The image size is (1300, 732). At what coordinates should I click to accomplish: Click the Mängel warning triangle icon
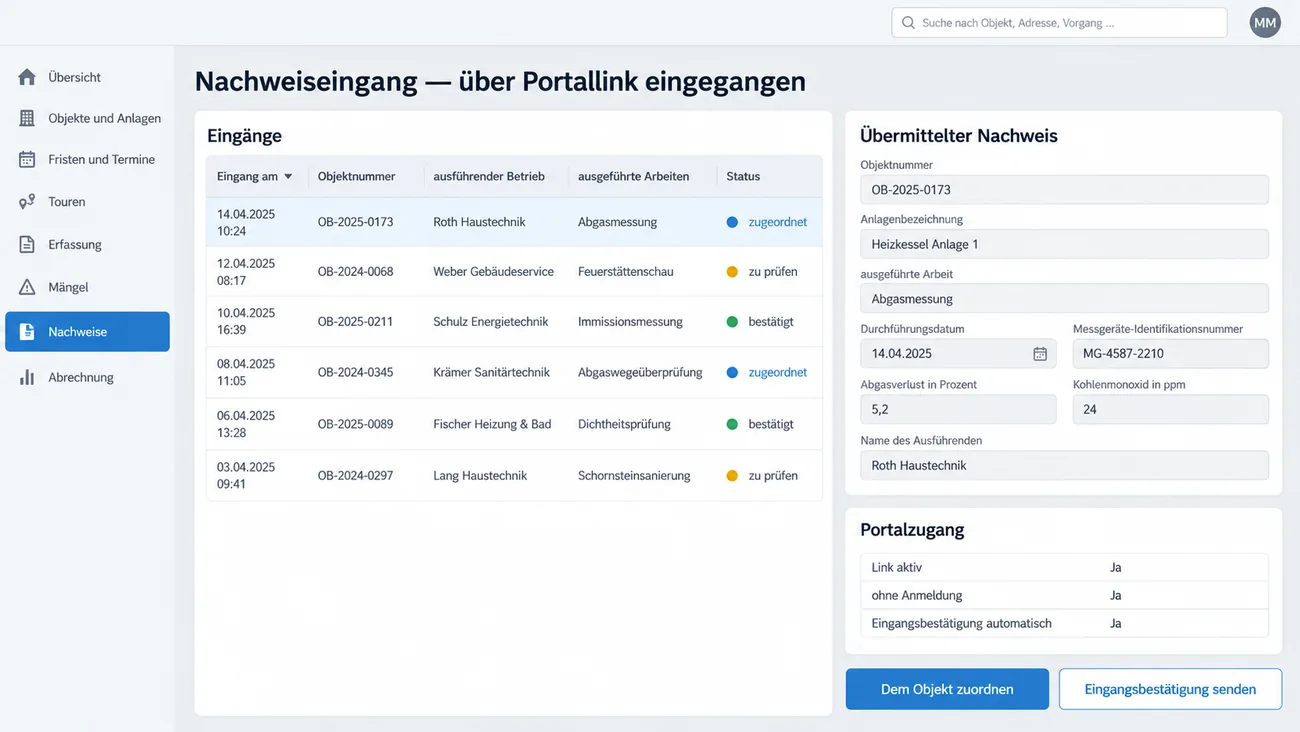pos(27,287)
